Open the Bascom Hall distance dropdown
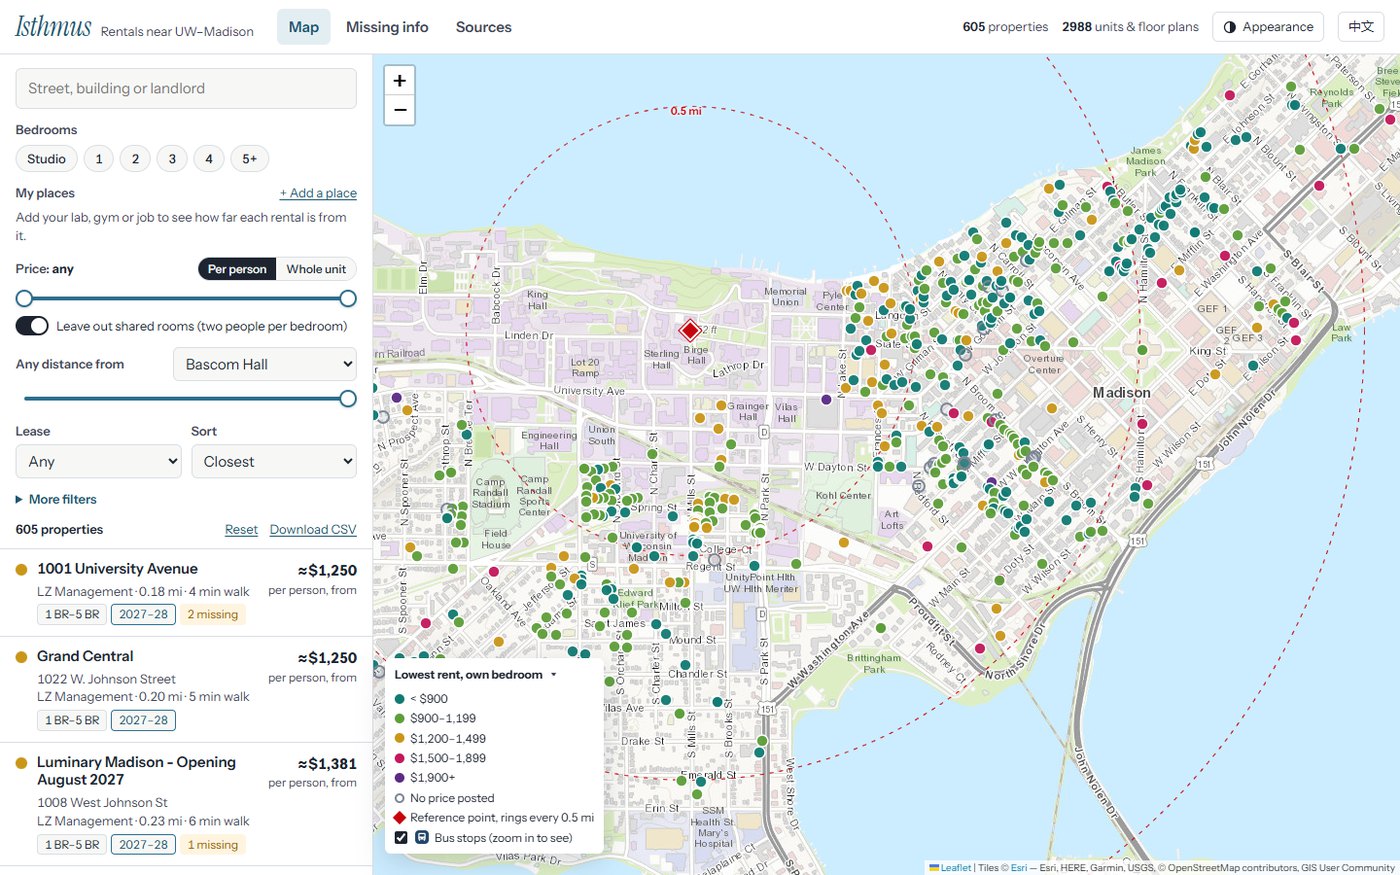1400x875 pixels. pos(265,365)
